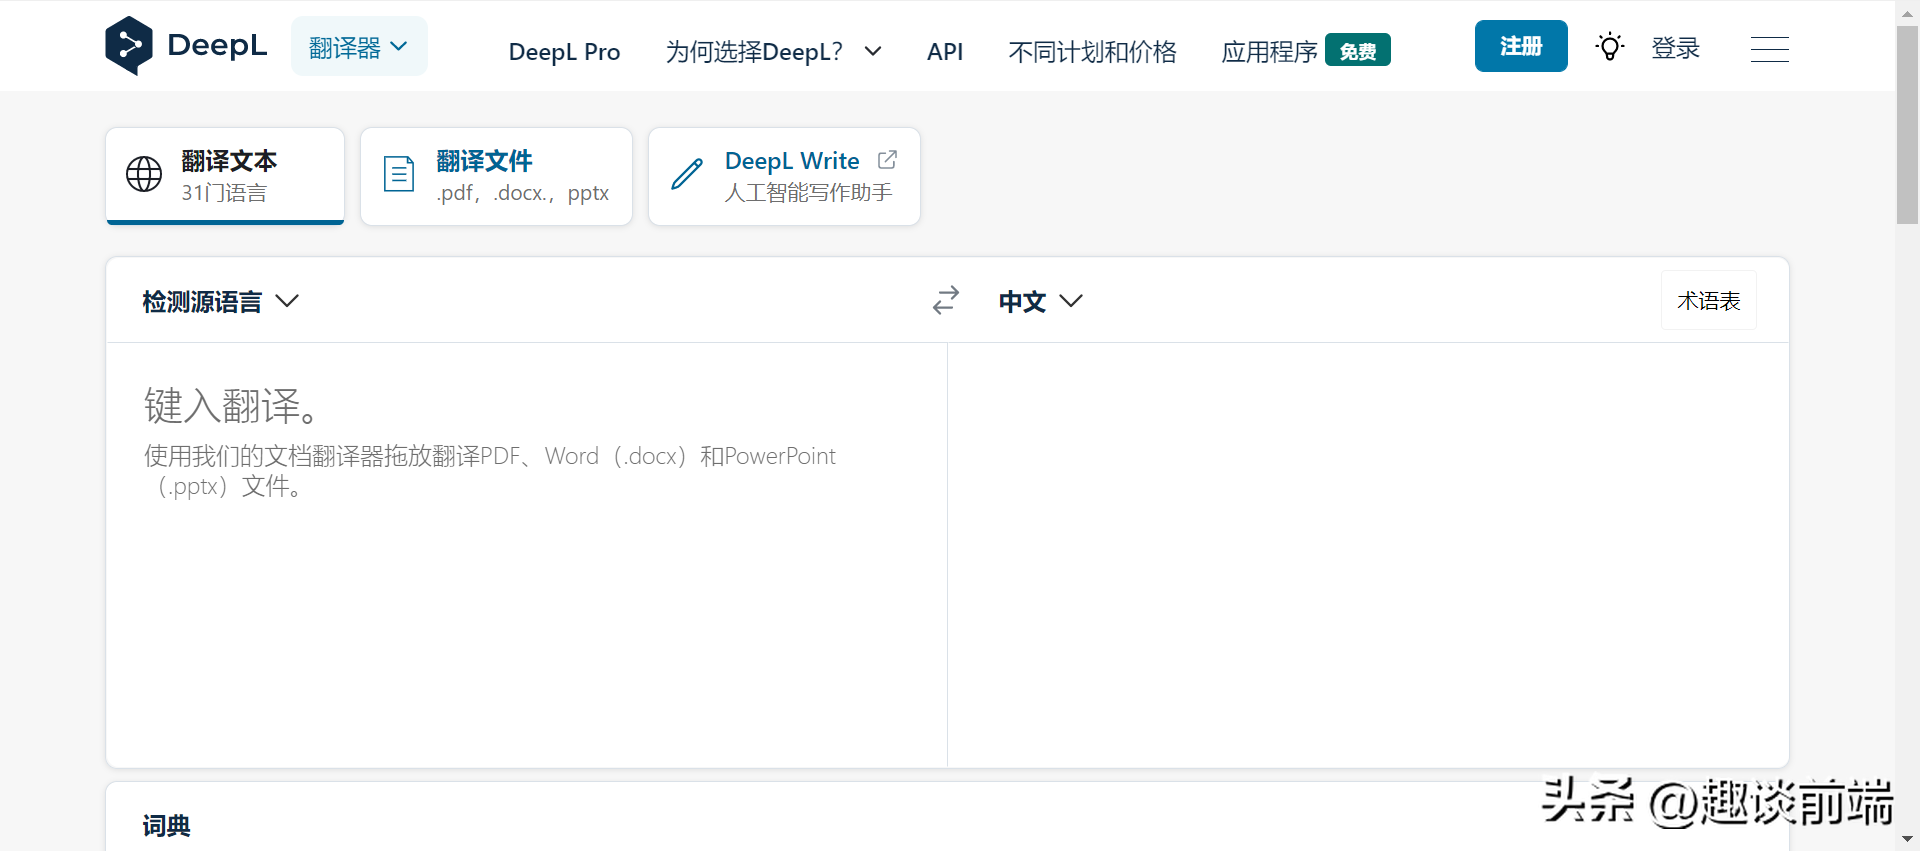The image size is (1920, 851).
Task: Click the pencil icon for DeepL Write
Action: tap(687, 174)
